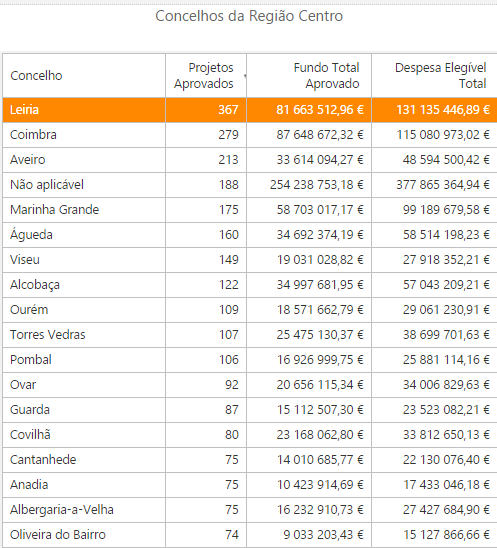497x548 pixels.
Task: Select the Não aplicável row
Action: pyautogui.click(x=250, y=185)
